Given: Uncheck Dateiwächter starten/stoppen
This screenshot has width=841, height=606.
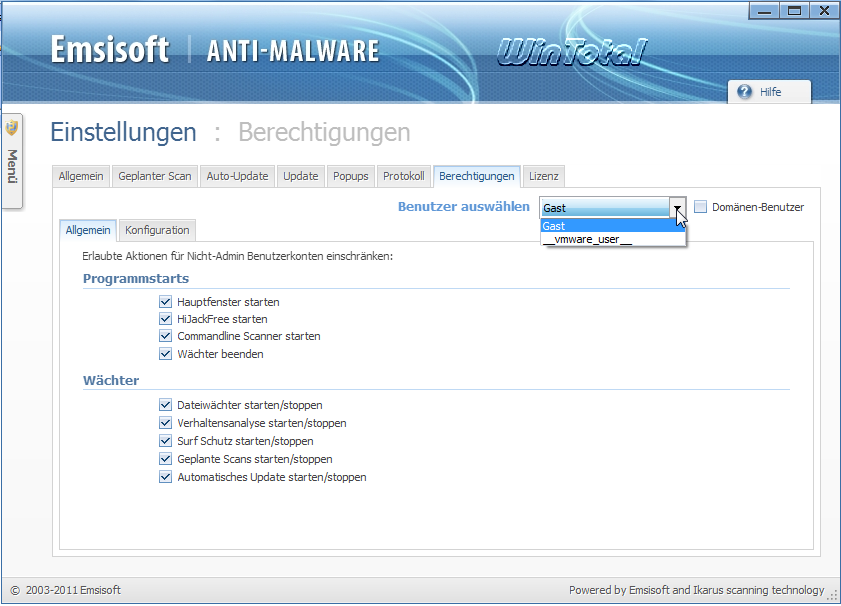Looking at the screenshot, I should pyautogui.click(x=165, y=405).
